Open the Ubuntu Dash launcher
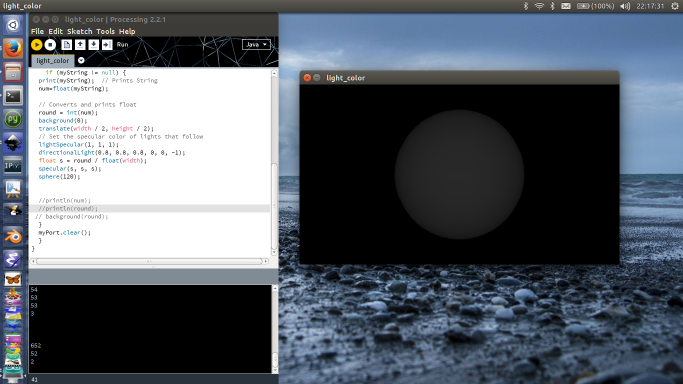 13,25
